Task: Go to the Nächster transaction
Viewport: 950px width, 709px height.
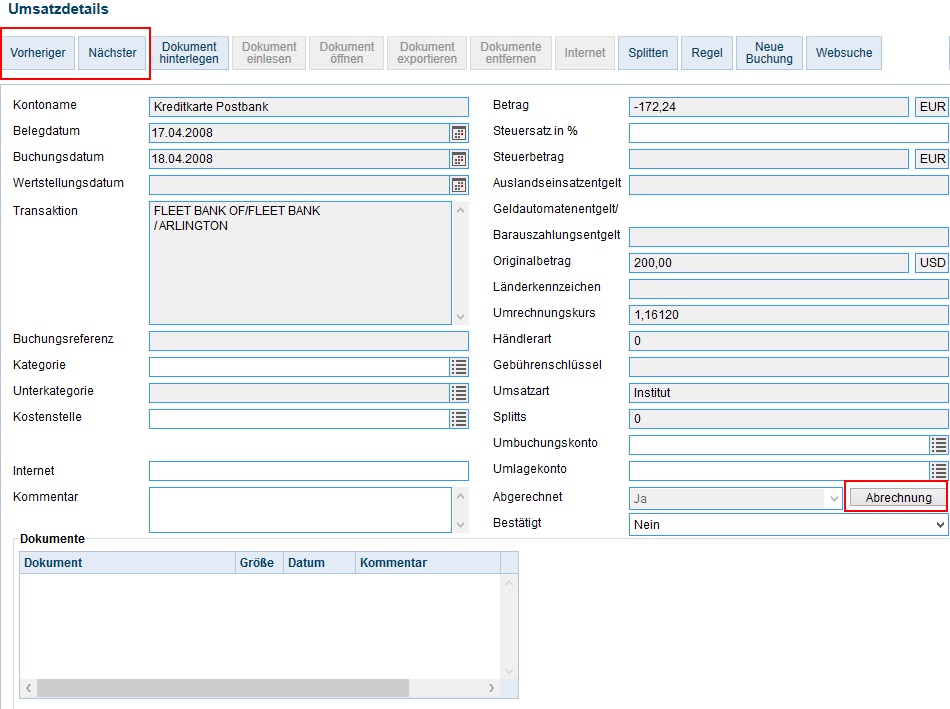Action: click(112, 53)
